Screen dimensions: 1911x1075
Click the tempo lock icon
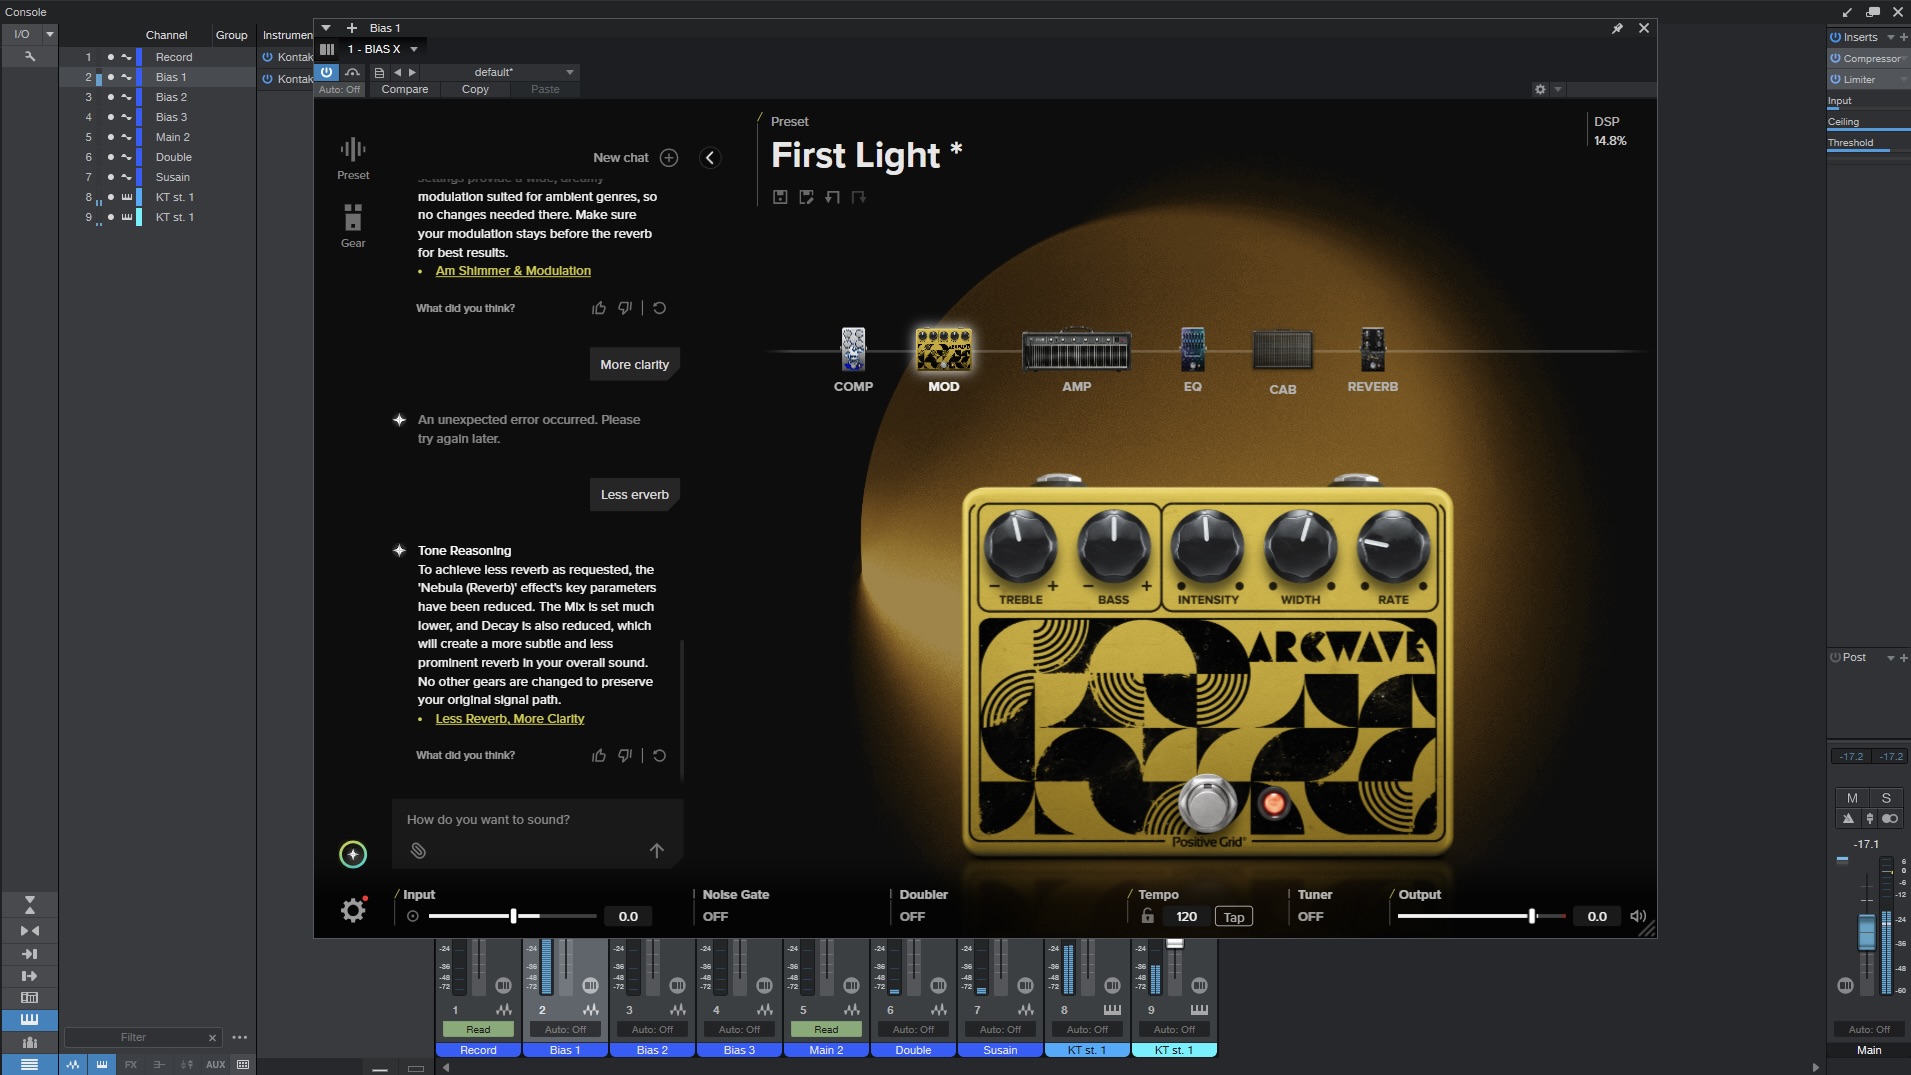1148,916
